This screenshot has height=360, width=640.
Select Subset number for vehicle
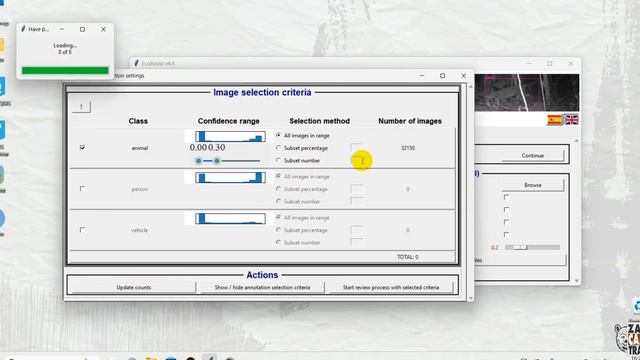click(x=278, y=242)
